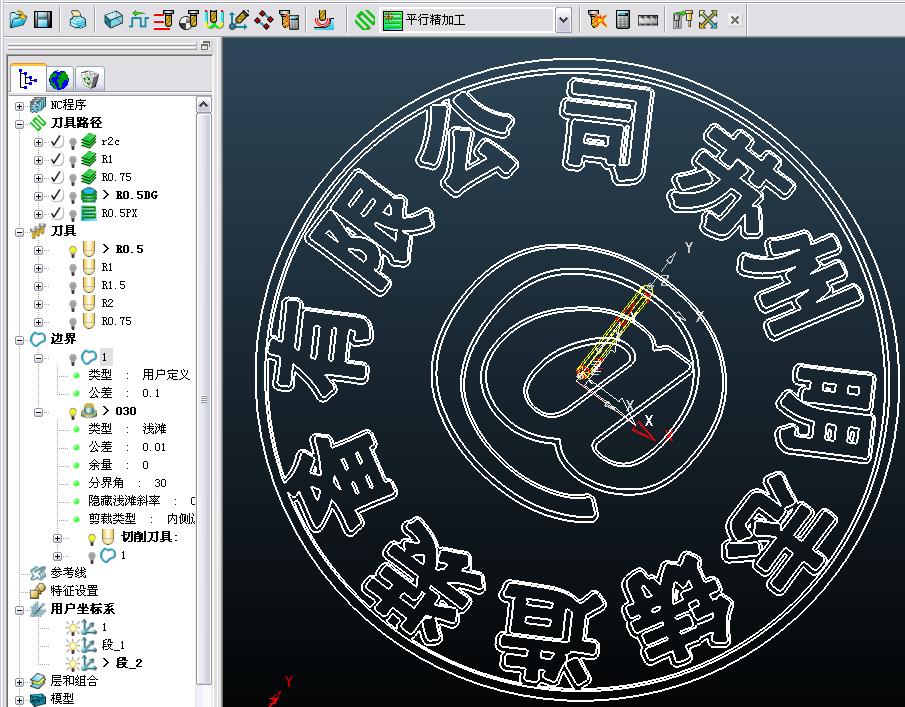Expand the R0.5 tool node
Viewport: 905px width, 707px height.
point(38,250)
